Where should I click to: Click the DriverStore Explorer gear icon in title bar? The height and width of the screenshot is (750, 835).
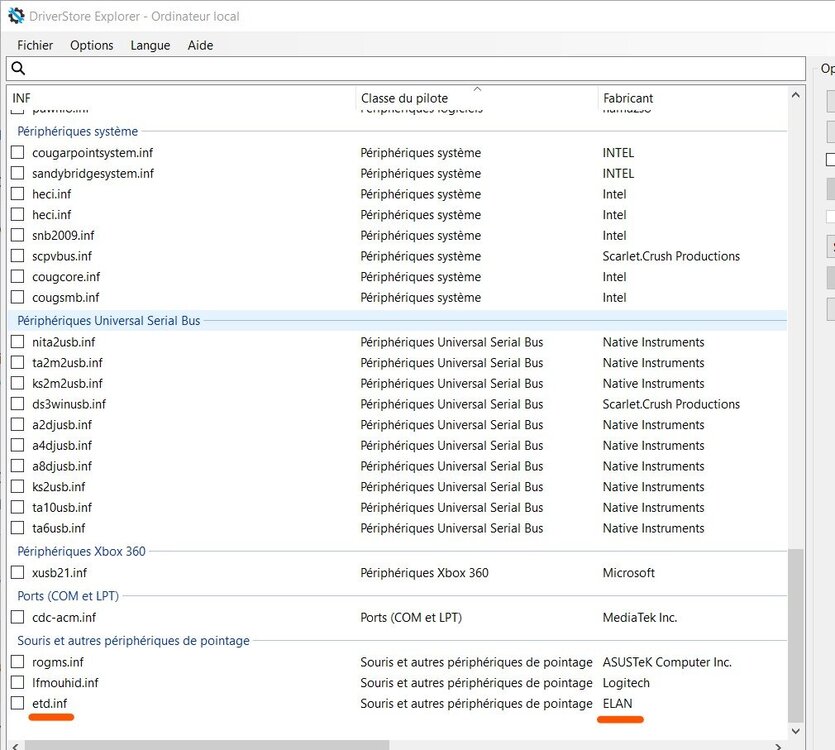pos(16,16)
